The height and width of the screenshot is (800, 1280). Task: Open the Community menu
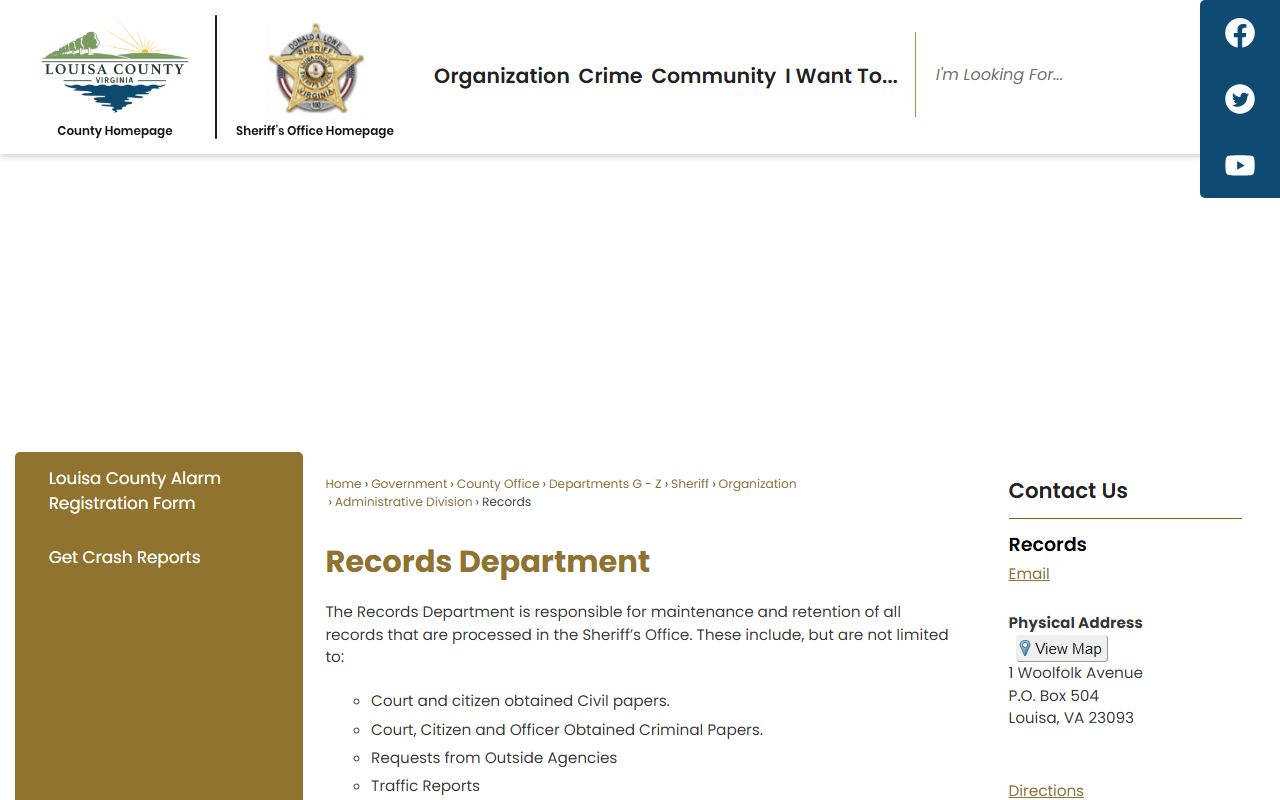click(x=713, y=76)
